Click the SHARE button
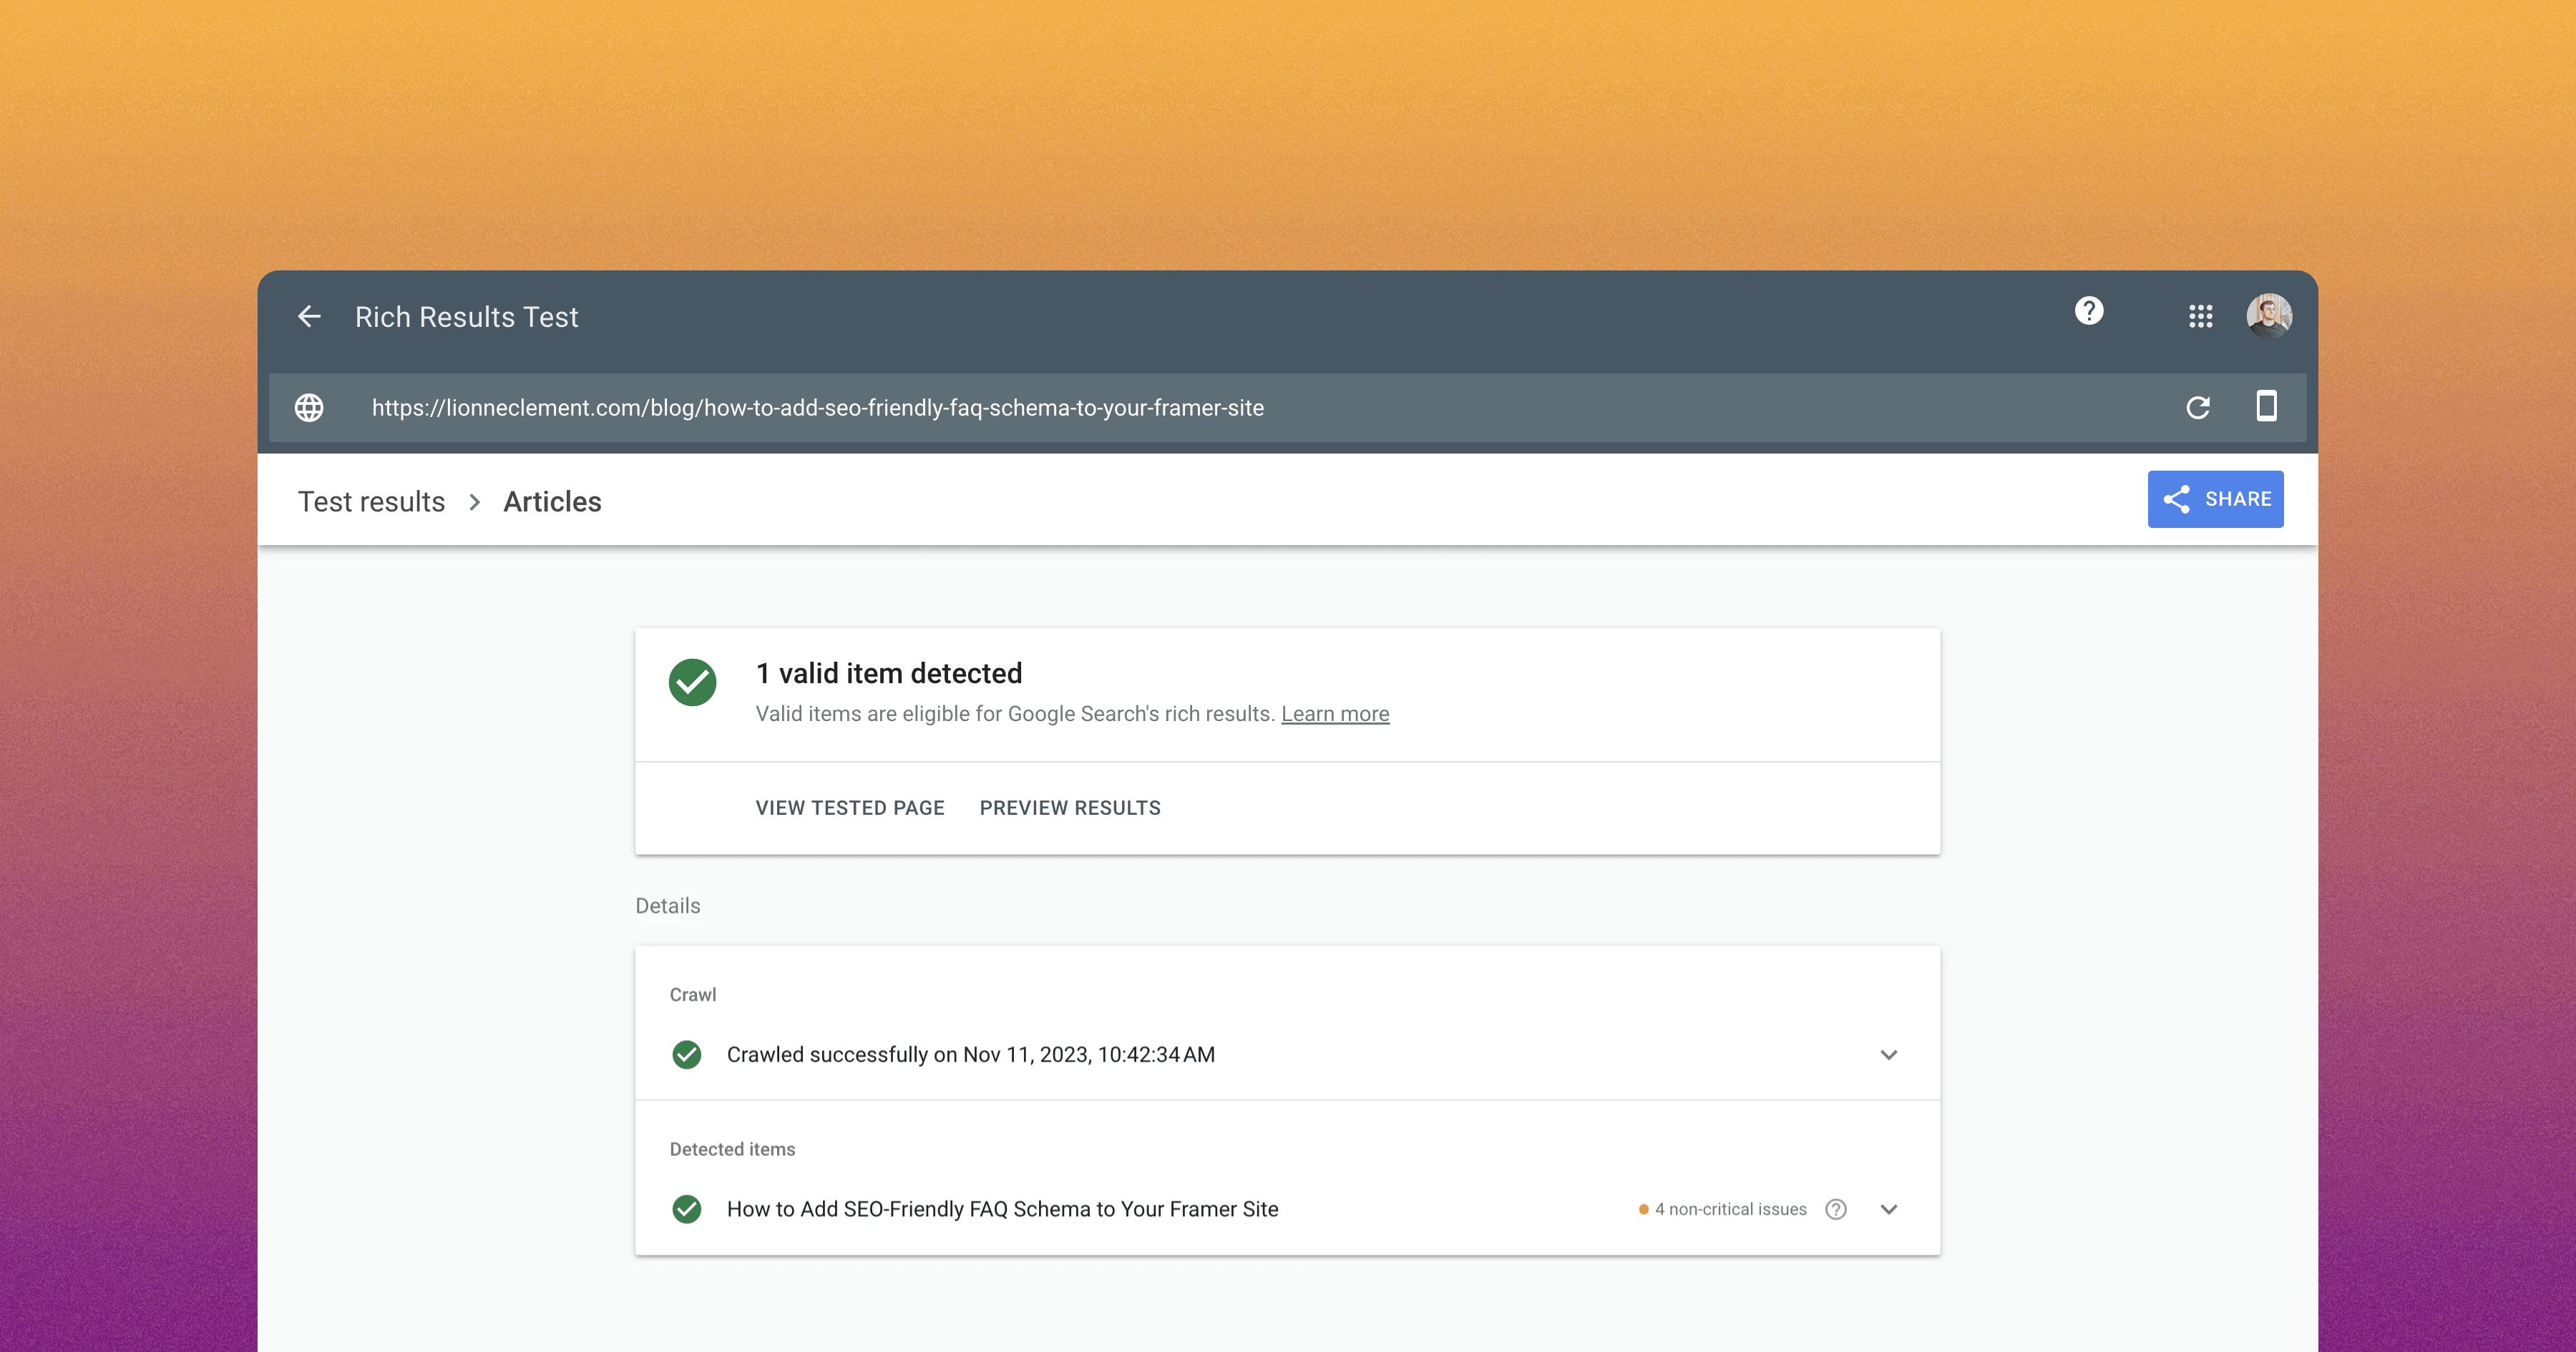This screenshot has width=2576, height=1352. pyautogui.click(x=2215, y=499)
